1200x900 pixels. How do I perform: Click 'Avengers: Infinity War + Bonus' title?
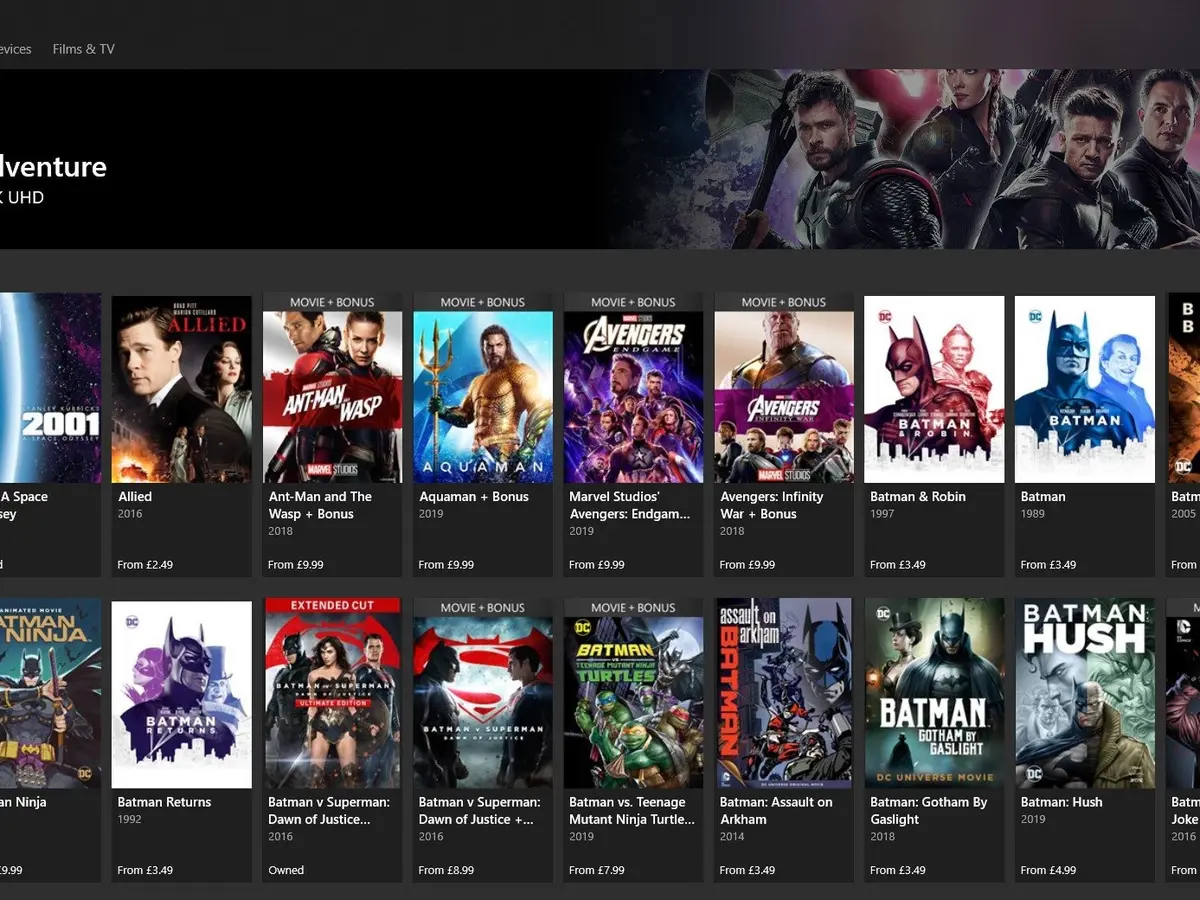[772, 505]
